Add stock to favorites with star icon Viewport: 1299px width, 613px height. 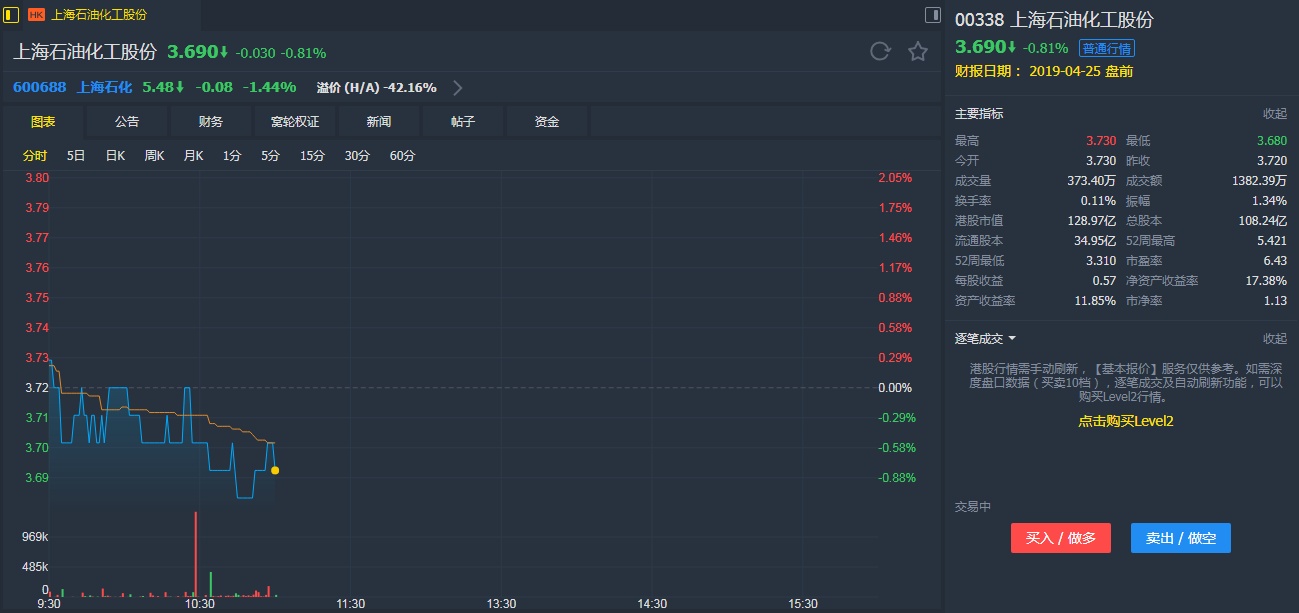click(x=918, y=52)
